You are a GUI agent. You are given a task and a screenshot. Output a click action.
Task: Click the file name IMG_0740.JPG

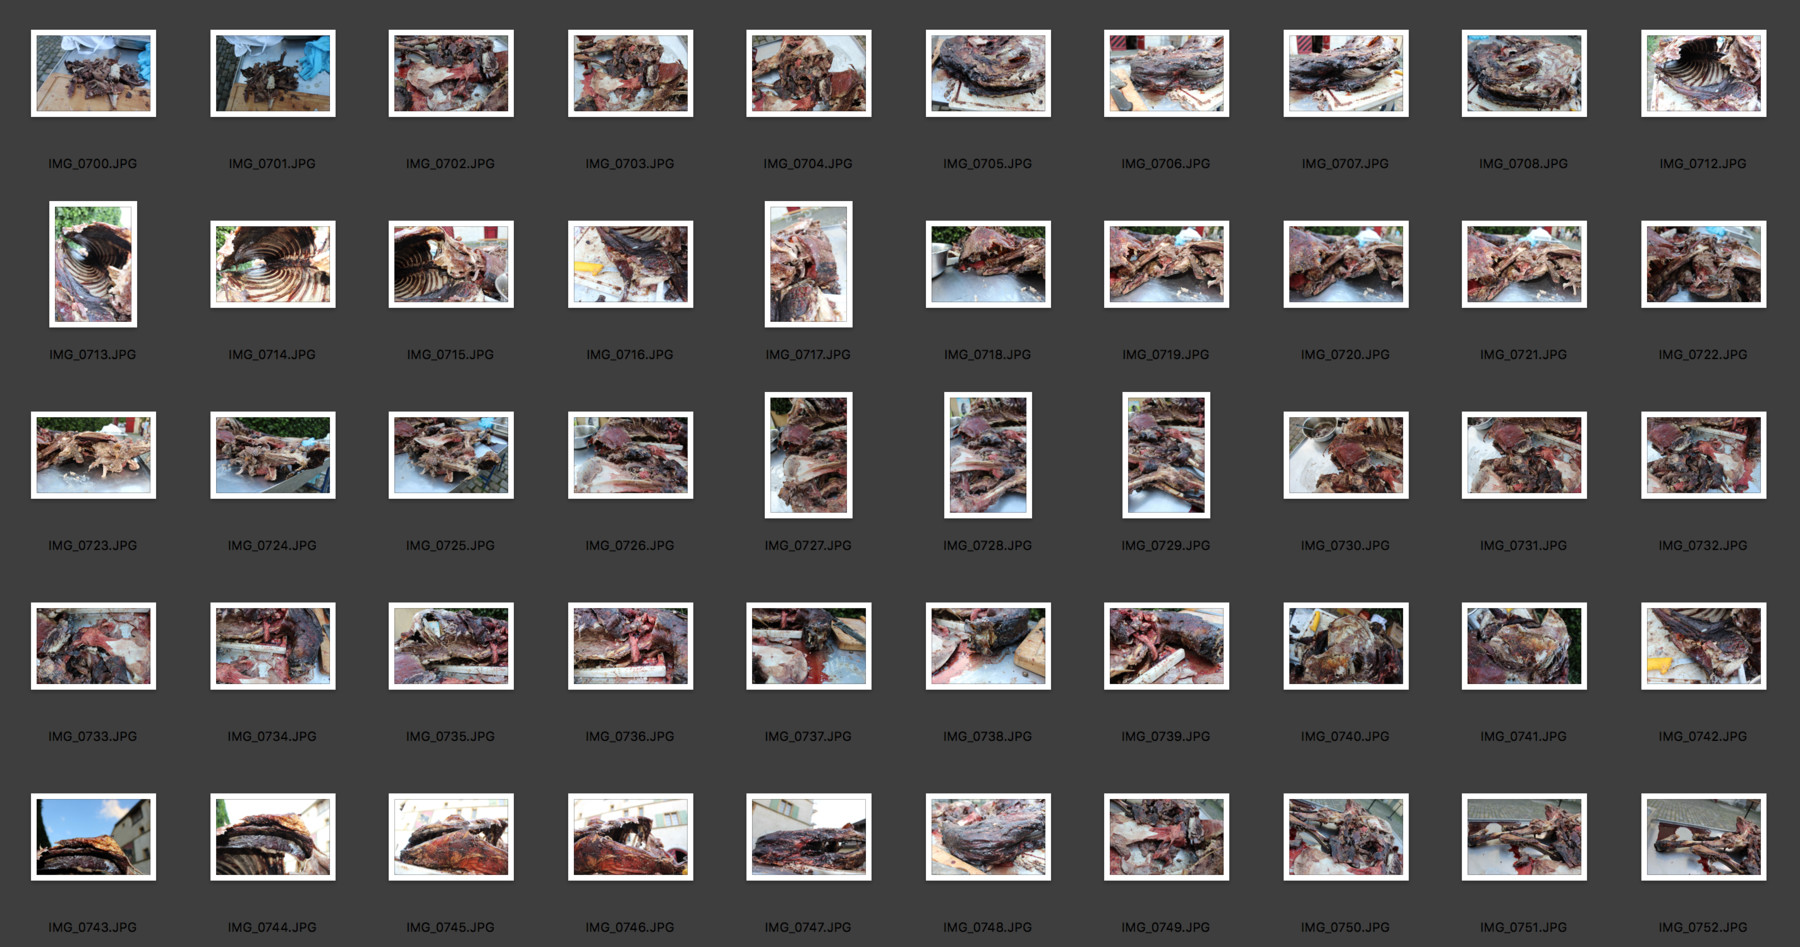point(1345,736)
